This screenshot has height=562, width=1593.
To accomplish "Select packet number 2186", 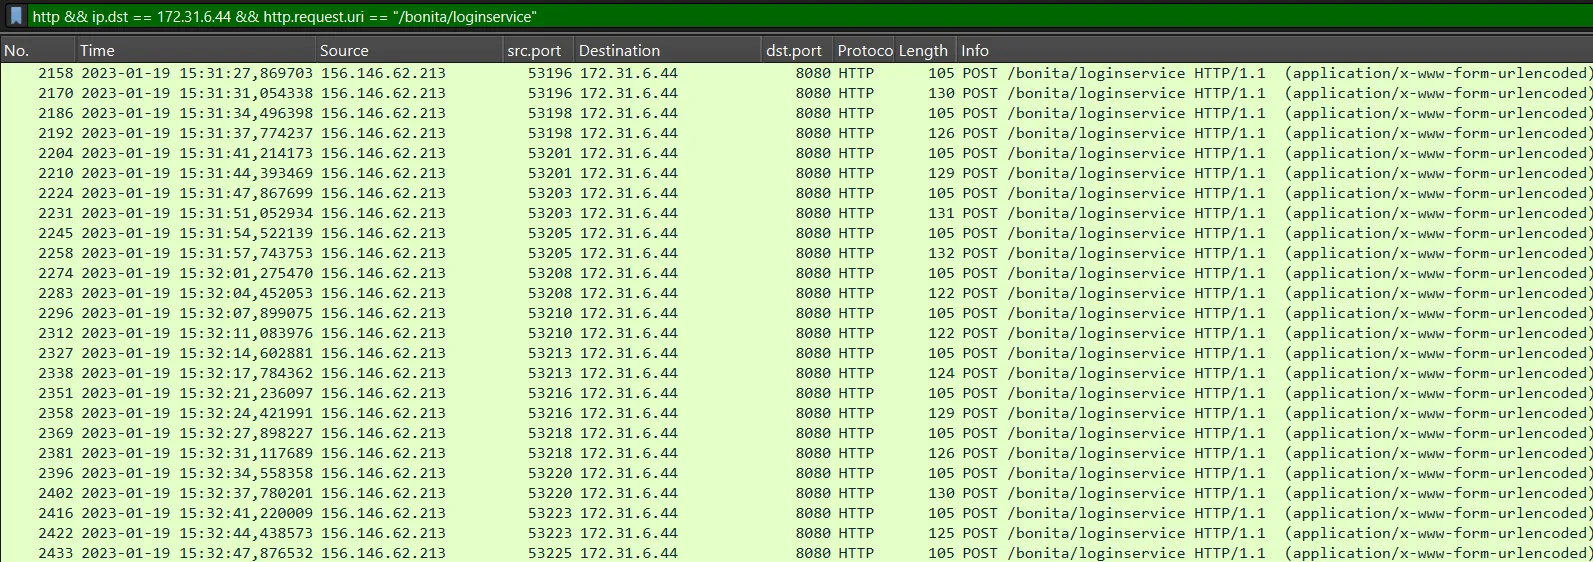I will click(x=796, y=113).
